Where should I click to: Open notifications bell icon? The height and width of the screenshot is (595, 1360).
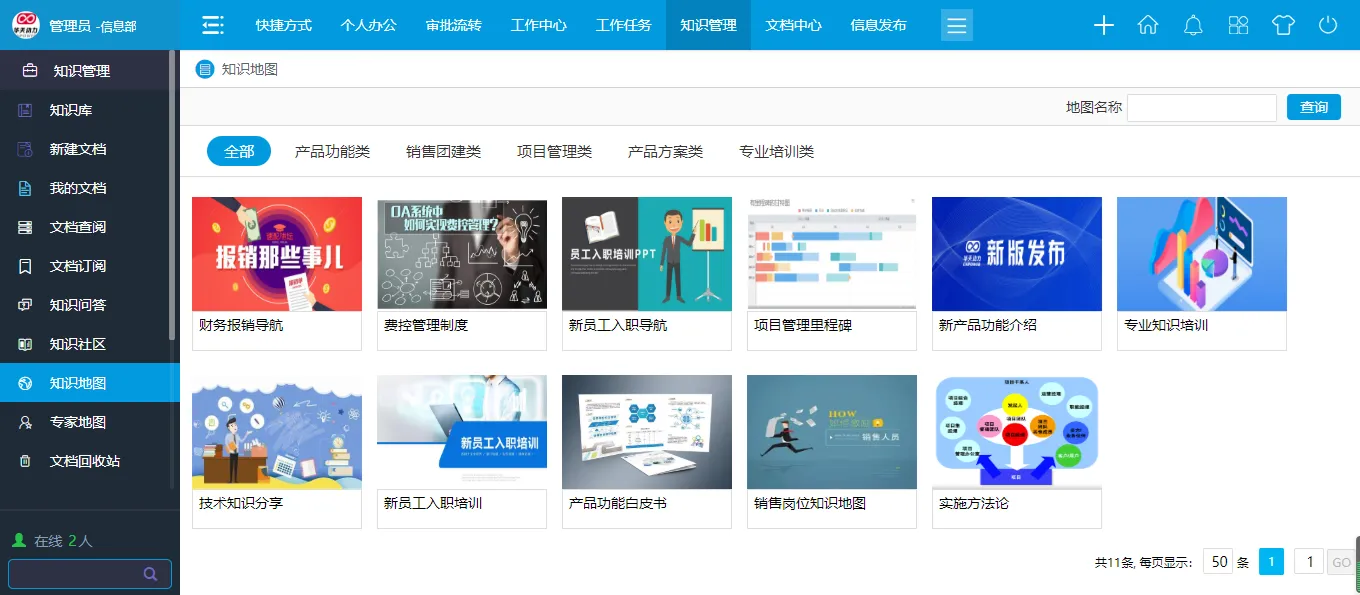tap(1193, 26)
